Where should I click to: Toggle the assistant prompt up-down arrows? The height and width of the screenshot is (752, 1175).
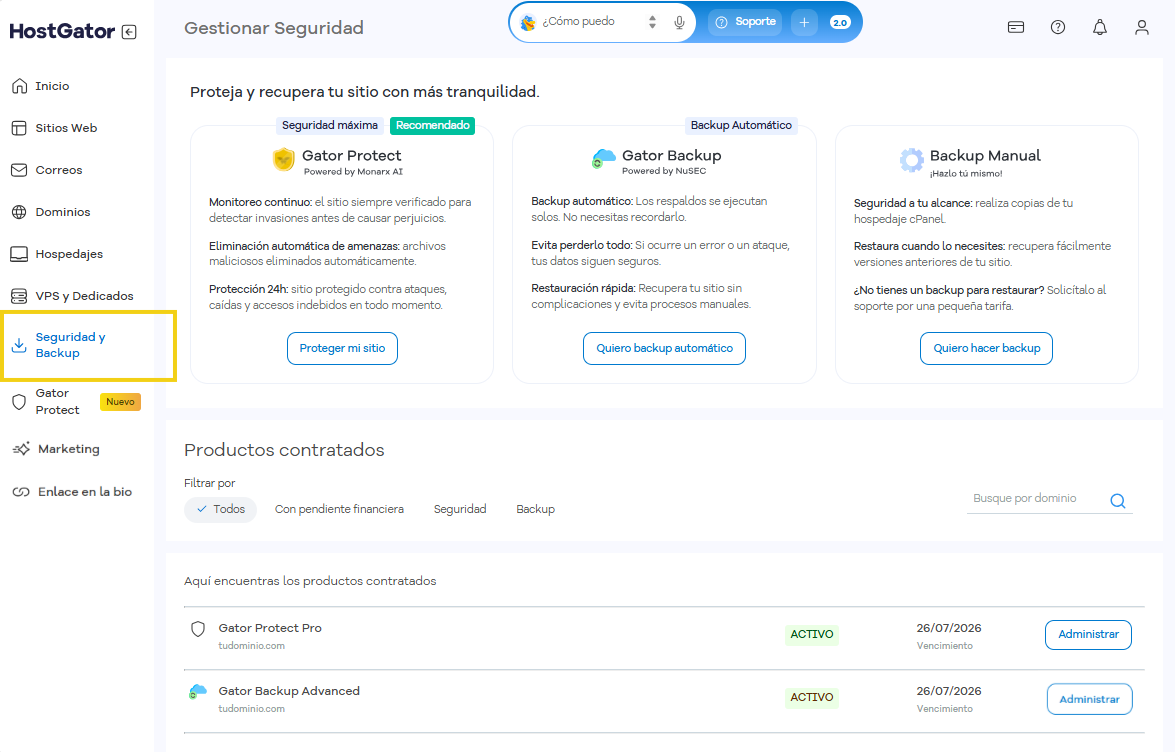click(653, 22)
